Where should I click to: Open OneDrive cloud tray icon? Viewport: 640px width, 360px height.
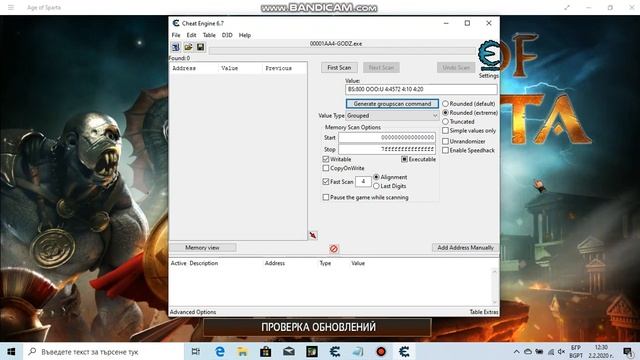pos(528,351)
